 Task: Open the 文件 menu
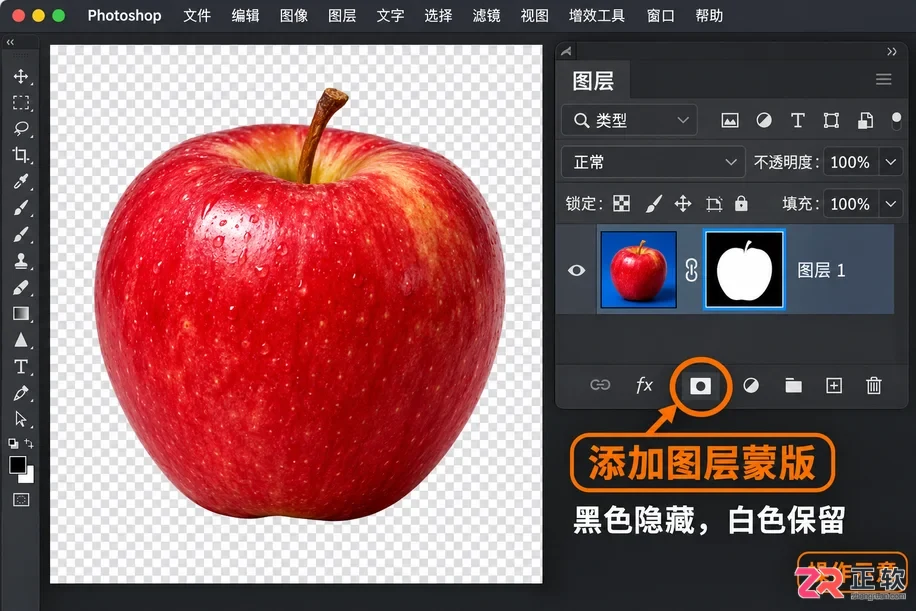[x=197, y=16]
